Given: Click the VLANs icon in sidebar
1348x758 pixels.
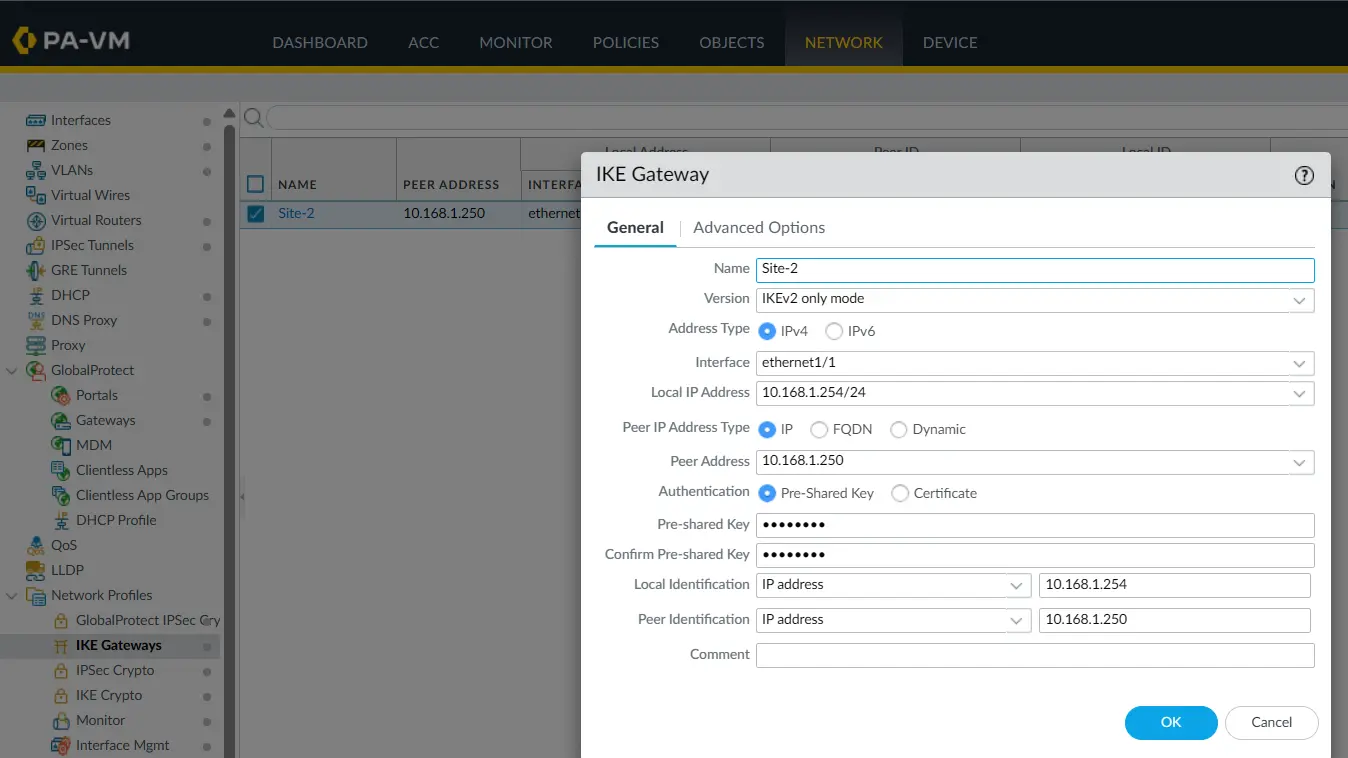Looking at the screenshot, I should (36, 170).
